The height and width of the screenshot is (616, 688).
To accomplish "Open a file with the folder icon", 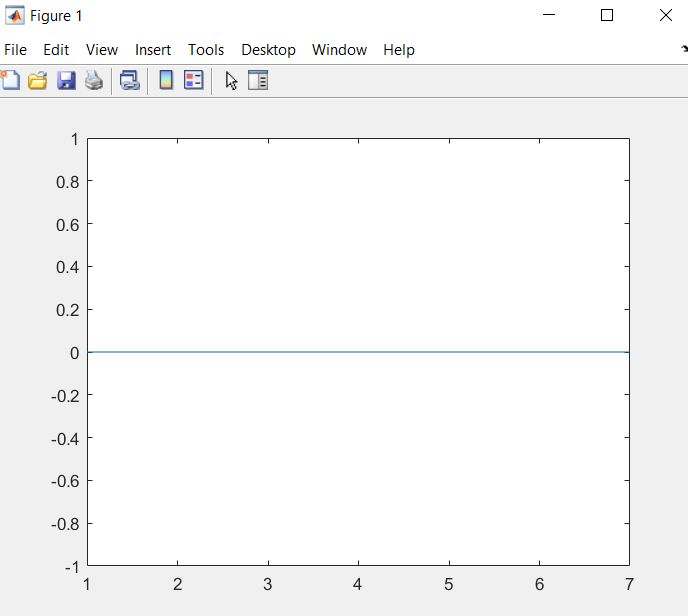I will click(x=38, y=81).
